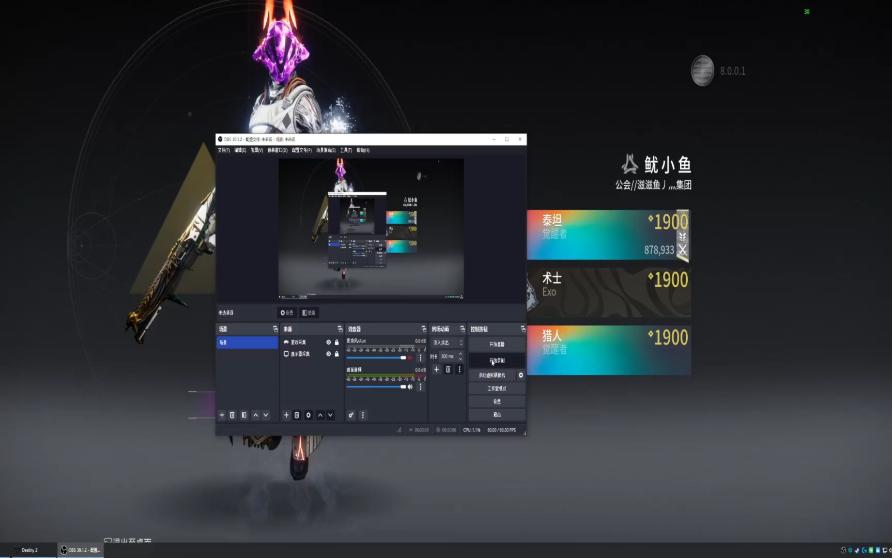The image size is (892, 558).
Task: Unmute the Mic/Aux red speaker icon
Action: click(410, 358)
